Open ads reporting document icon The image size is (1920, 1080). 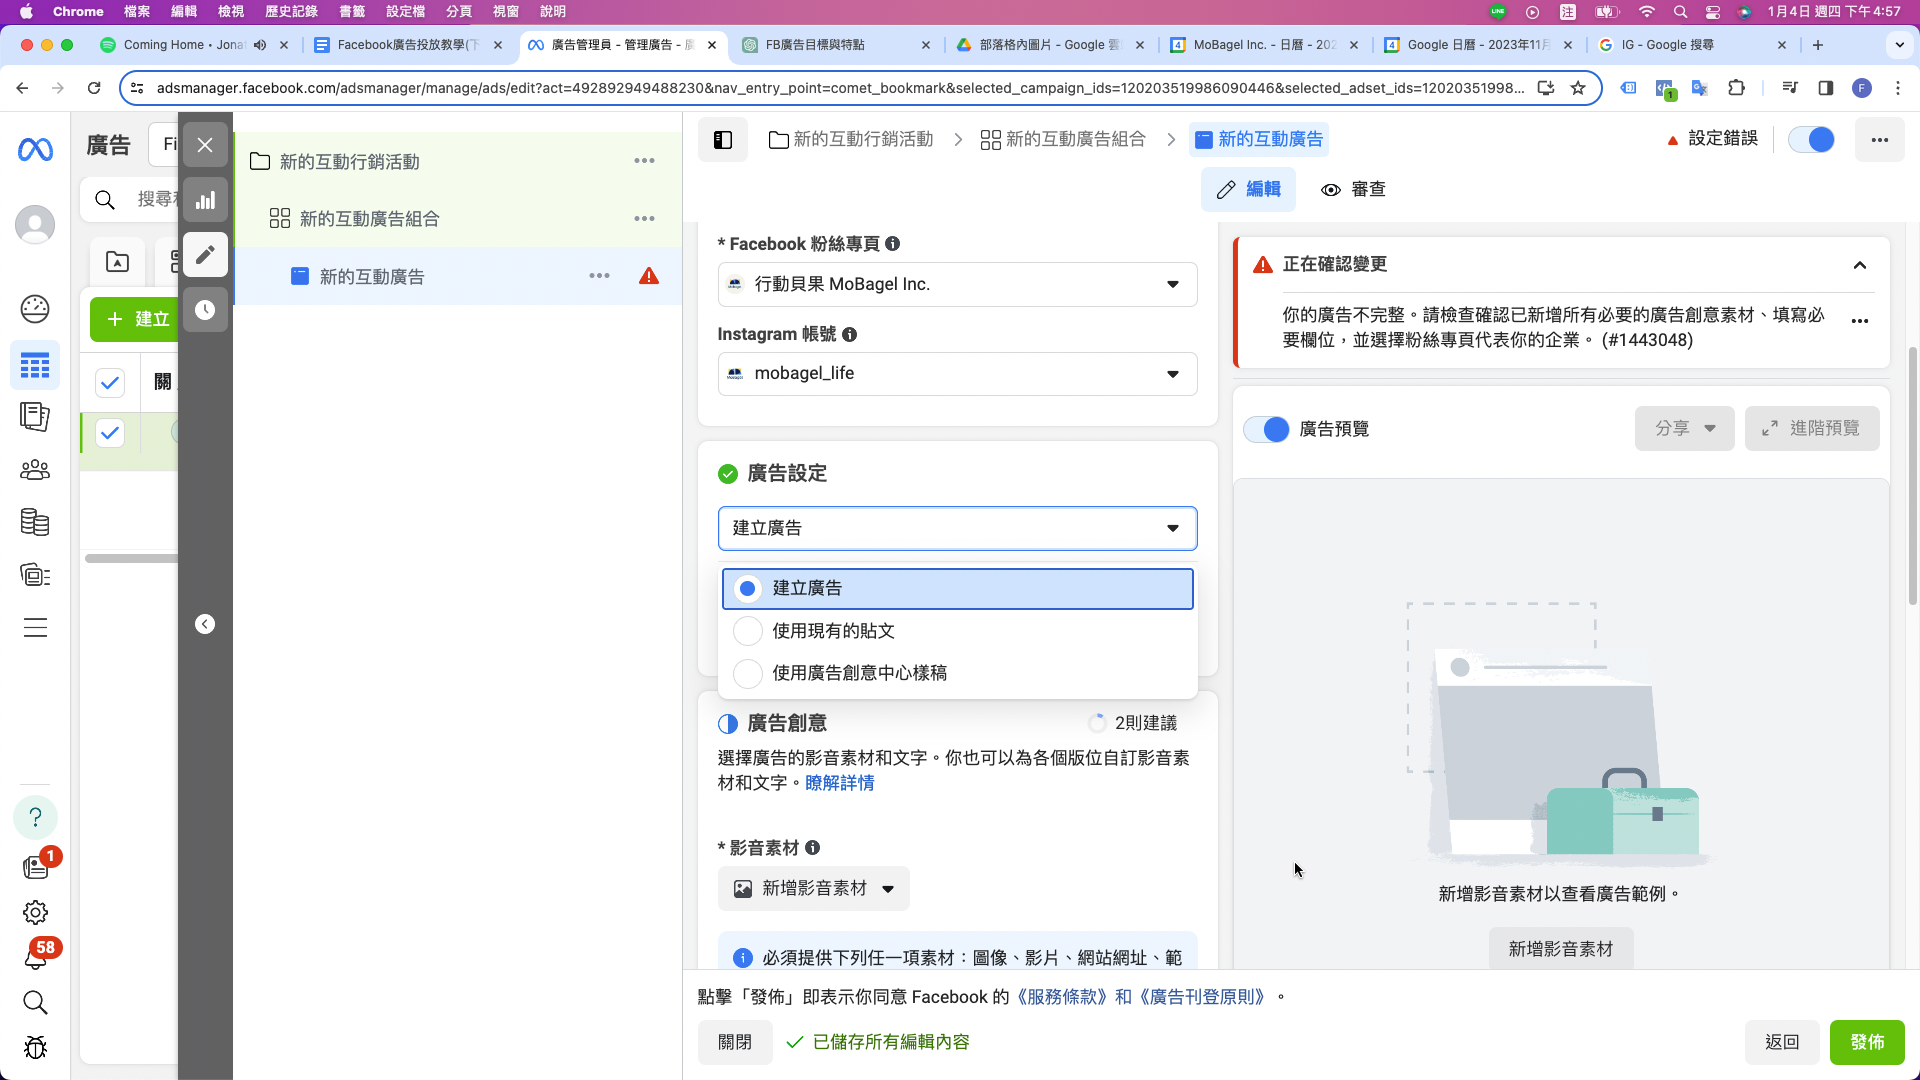(35, 417)
